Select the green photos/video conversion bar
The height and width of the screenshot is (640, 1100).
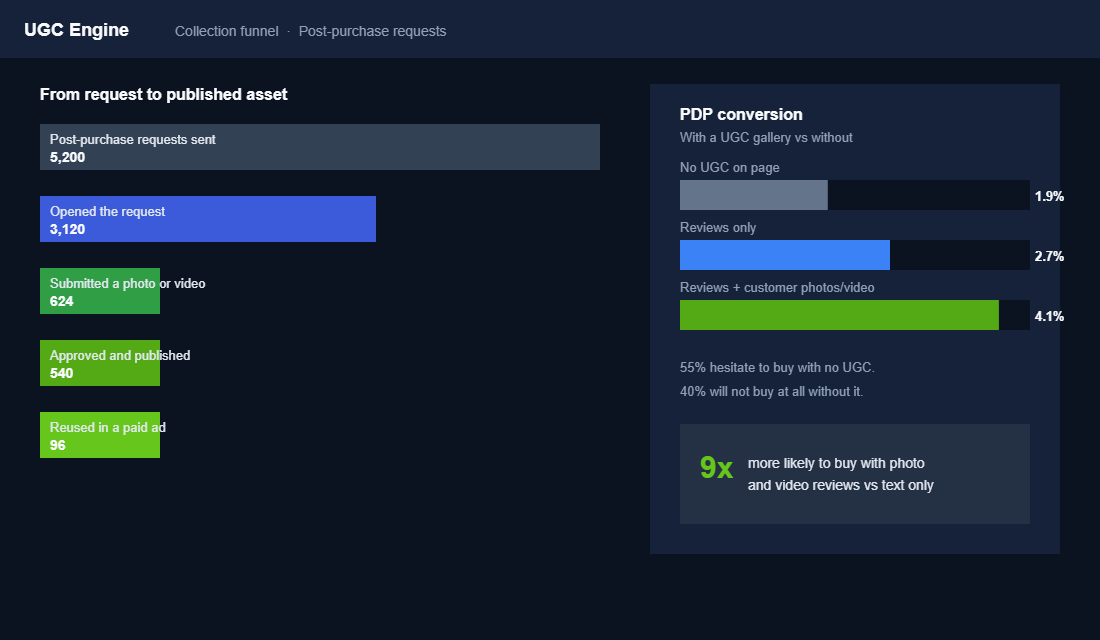tap(839, 315)
